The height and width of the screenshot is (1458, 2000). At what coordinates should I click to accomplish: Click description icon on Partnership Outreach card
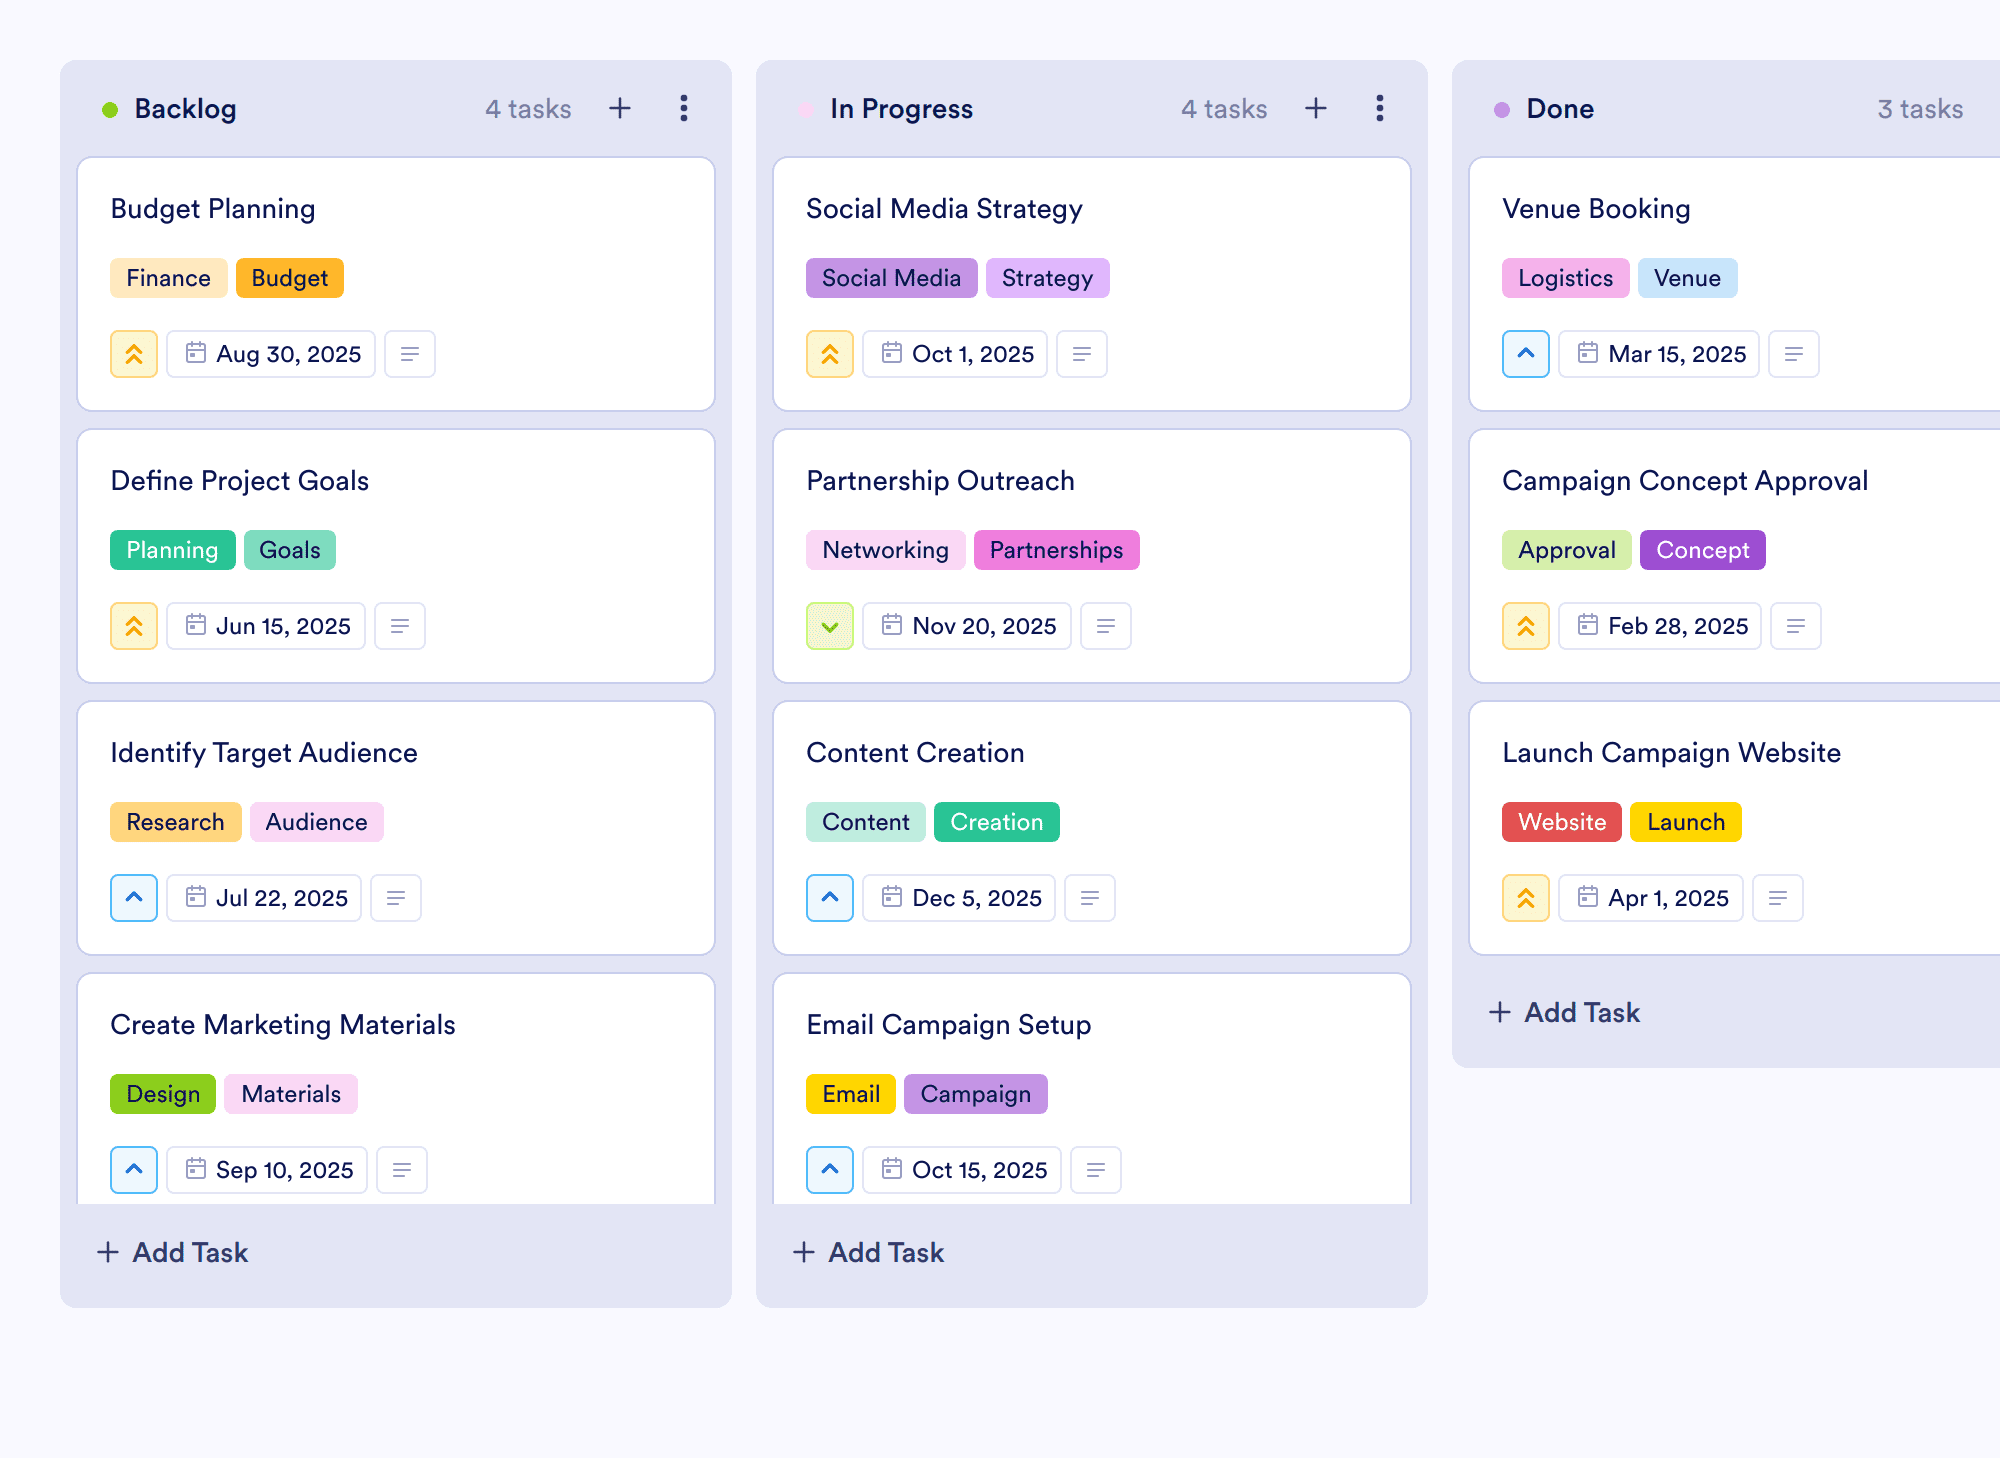point(1106,626)
